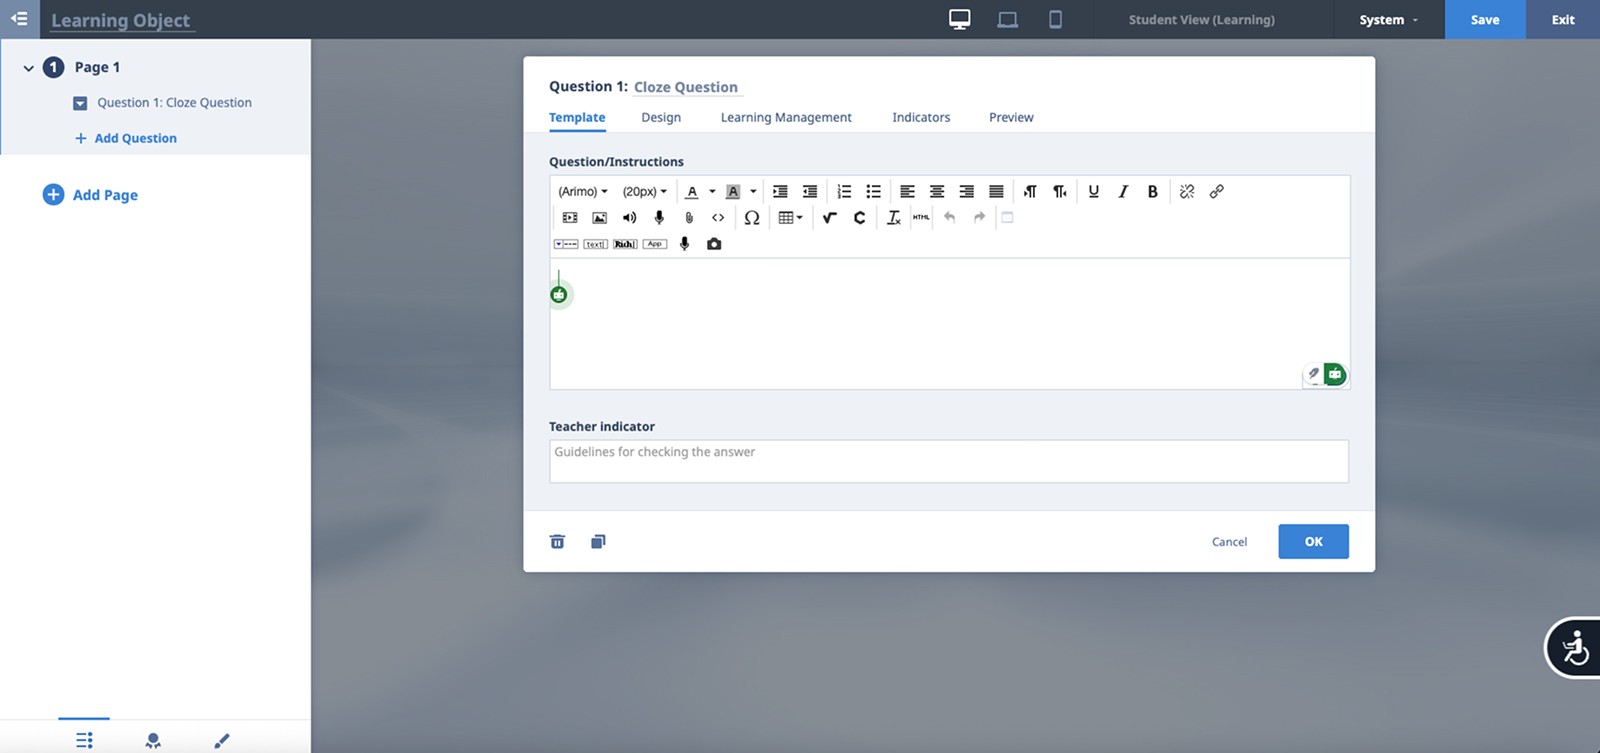1600x753 pixels.
Task: Switch to mobile preview mode
Action: (1055, 19)
